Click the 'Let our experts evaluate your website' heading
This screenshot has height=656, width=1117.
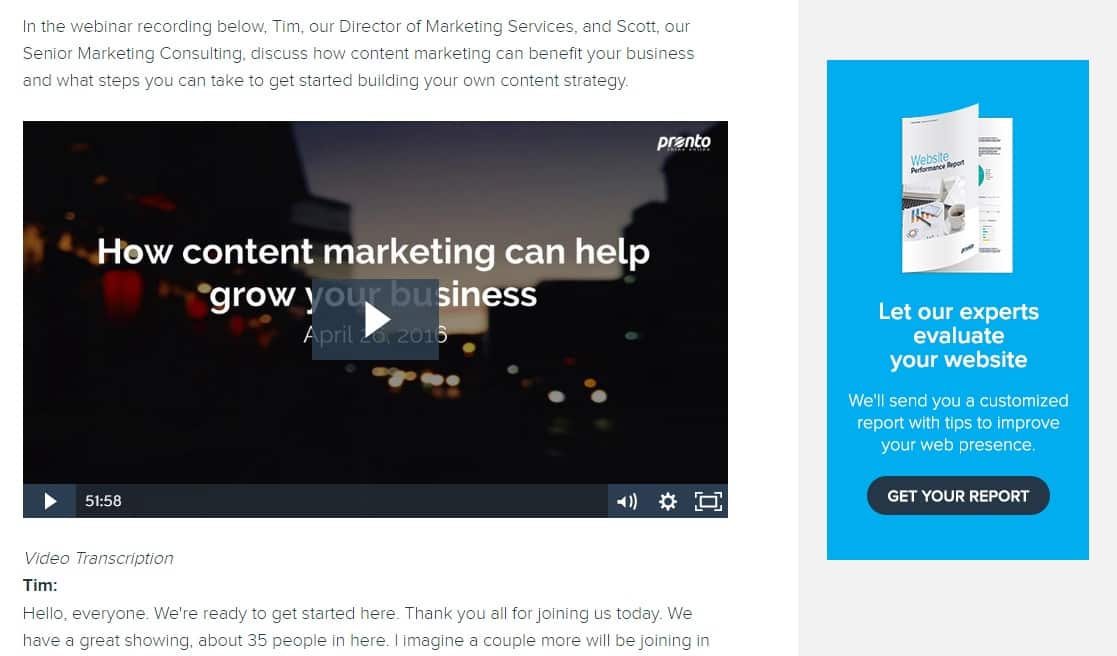958,335
